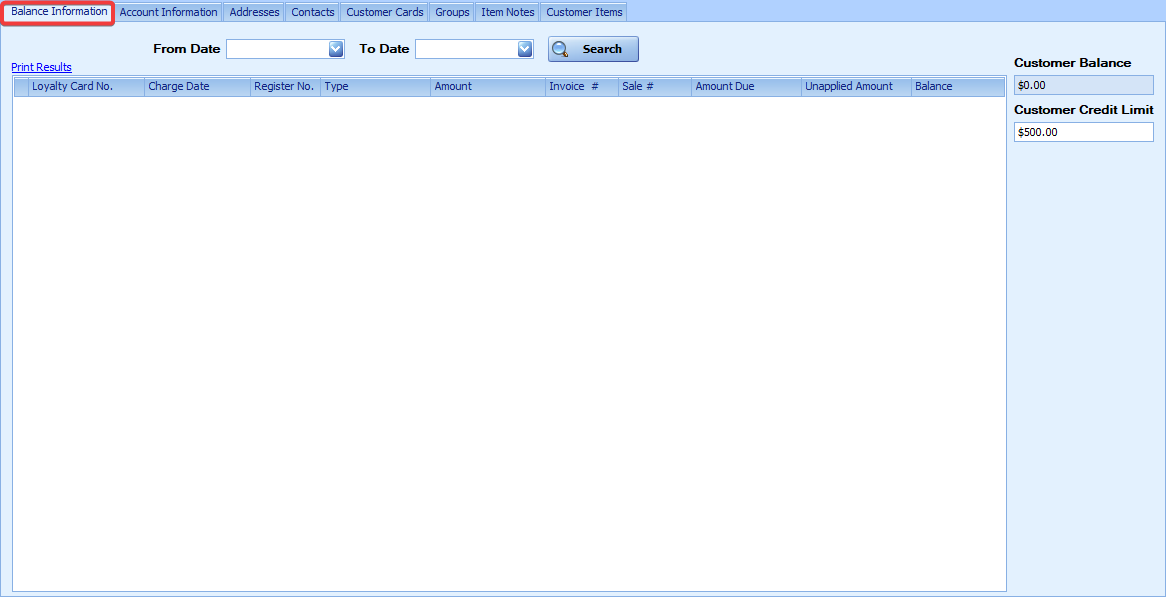Switch to the Account Information tab
Image resolution: width=1166 pixels, height=597 pixels.
click(x=168, y=12)
